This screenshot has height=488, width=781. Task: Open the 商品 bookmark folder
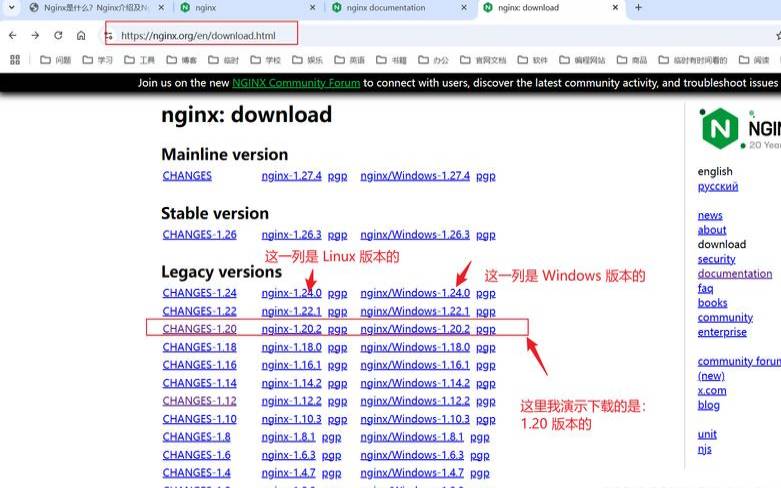[632, 60]
